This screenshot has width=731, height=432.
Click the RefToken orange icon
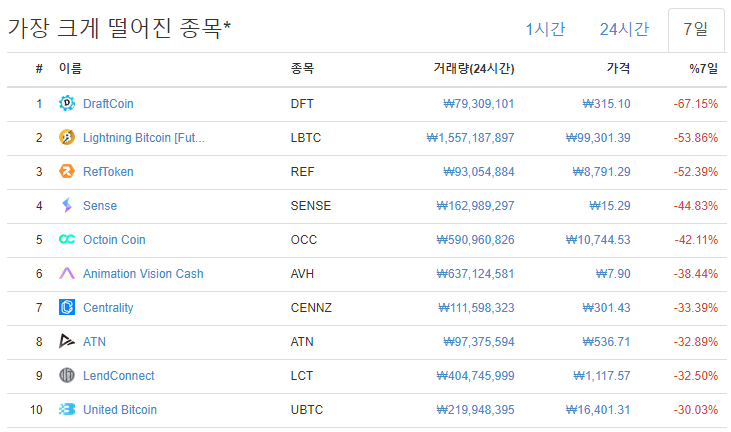(67, 171)
